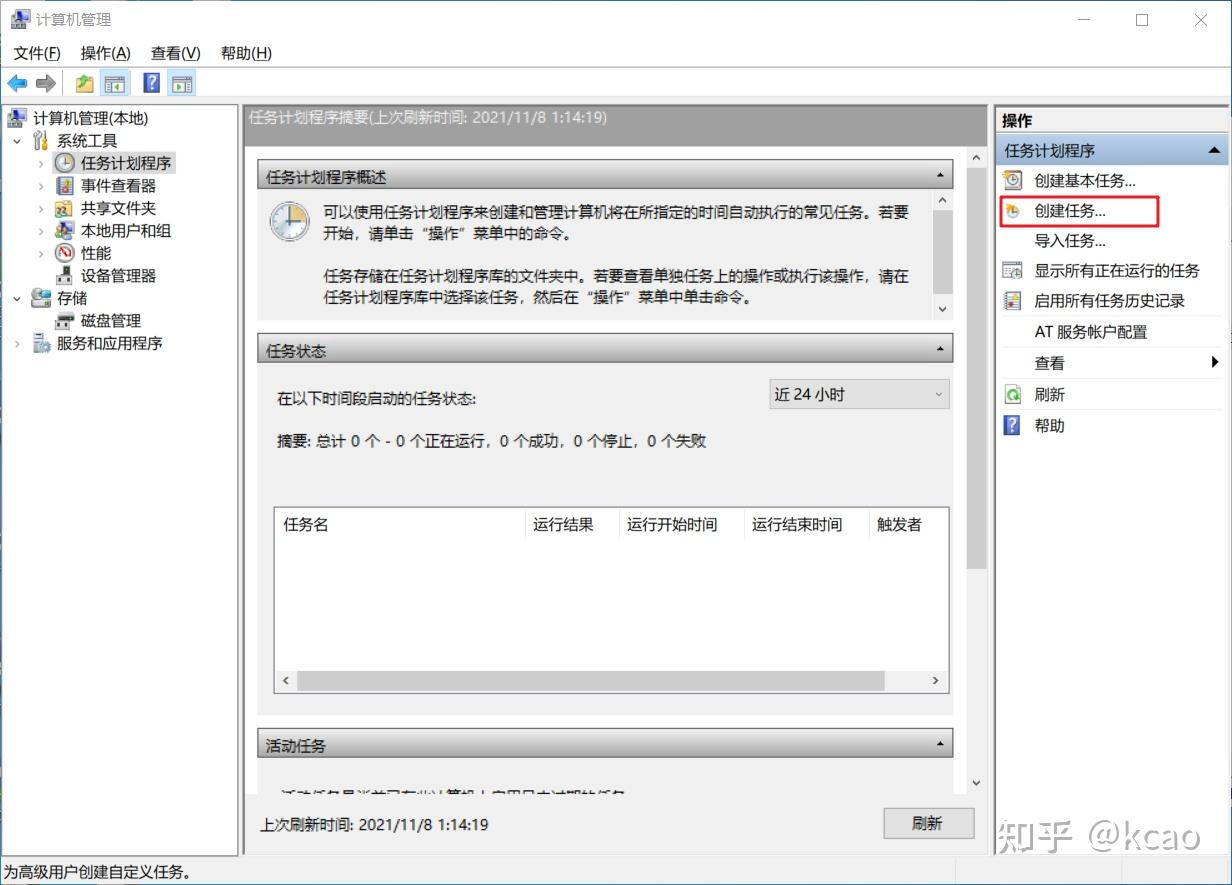Click the 存储 icon in tree
Screen dimensions: 1232x885
point(41,298)
